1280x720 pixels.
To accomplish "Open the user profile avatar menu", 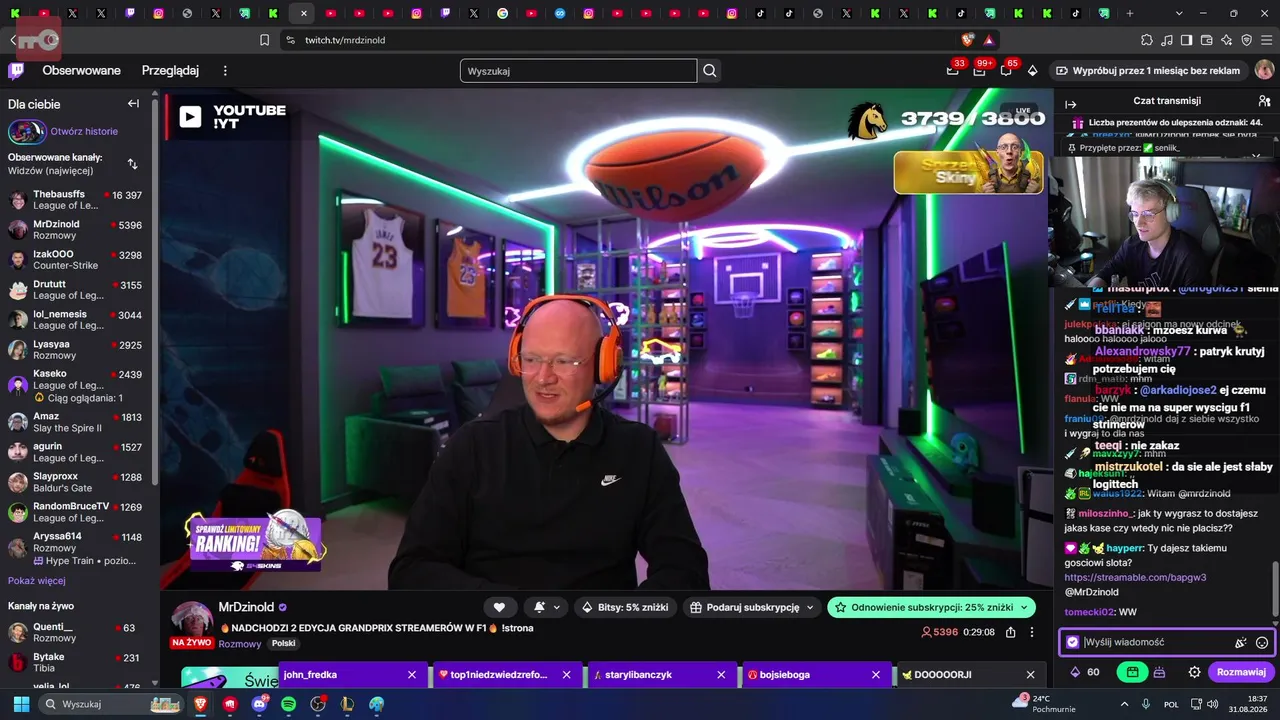I will (1264, 70).
